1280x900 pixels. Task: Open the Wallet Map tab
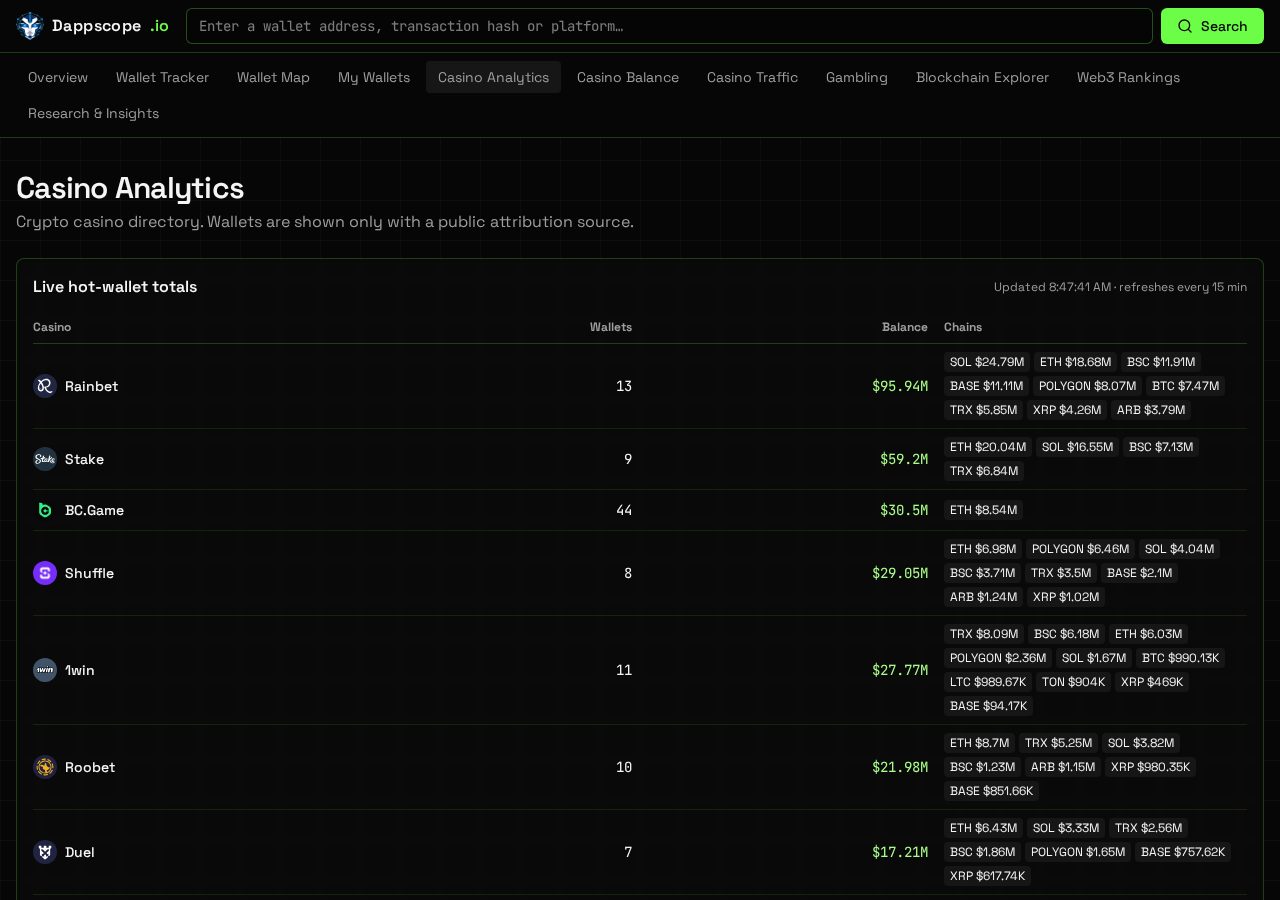click(x=273, y=77)
